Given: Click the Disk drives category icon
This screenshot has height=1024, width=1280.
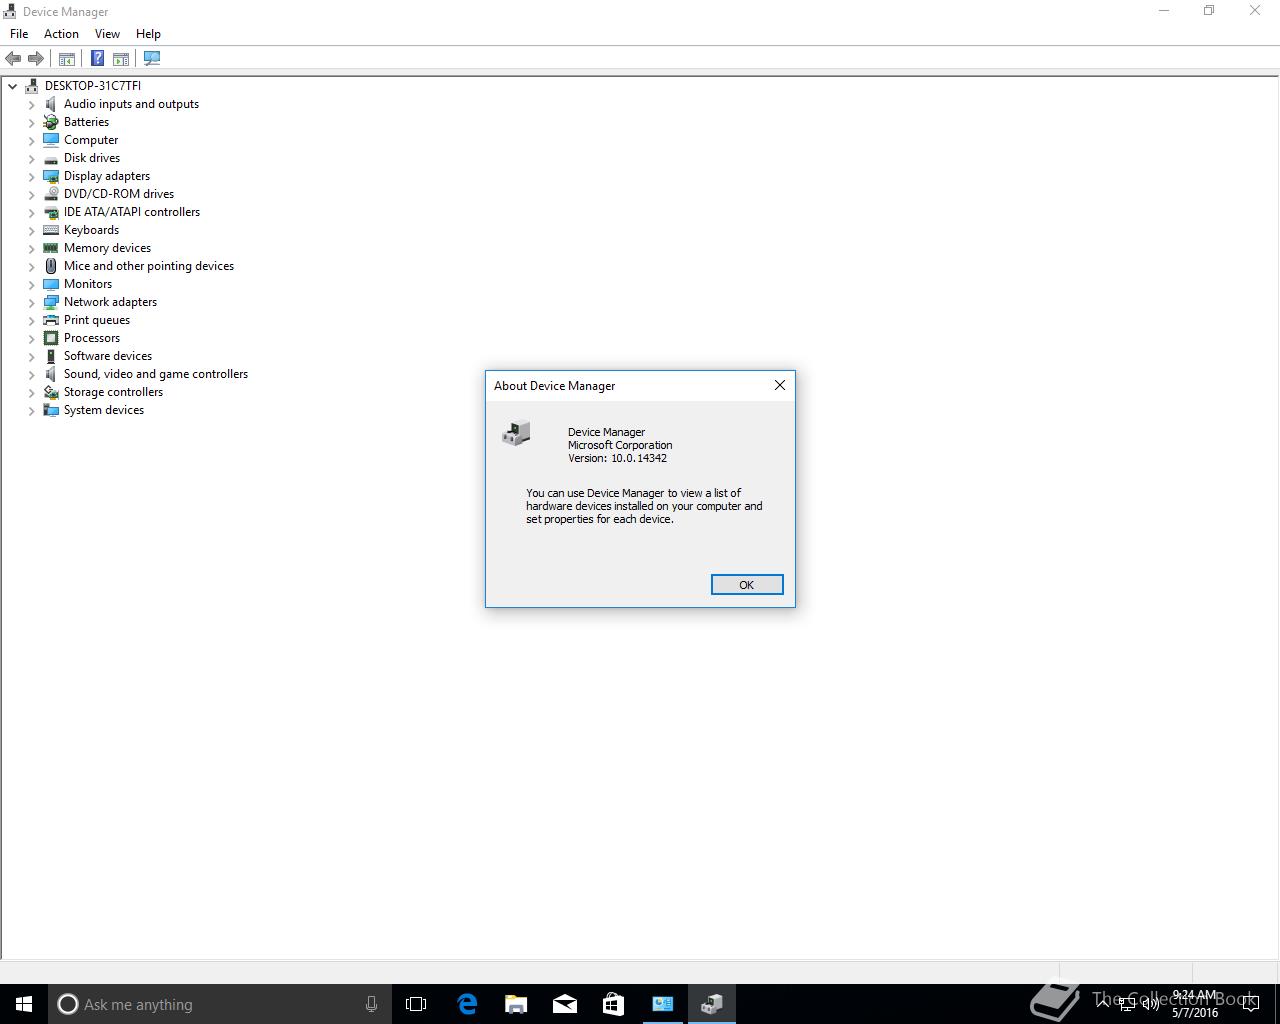Looking at the screenshot, I should tap(51, 158).
